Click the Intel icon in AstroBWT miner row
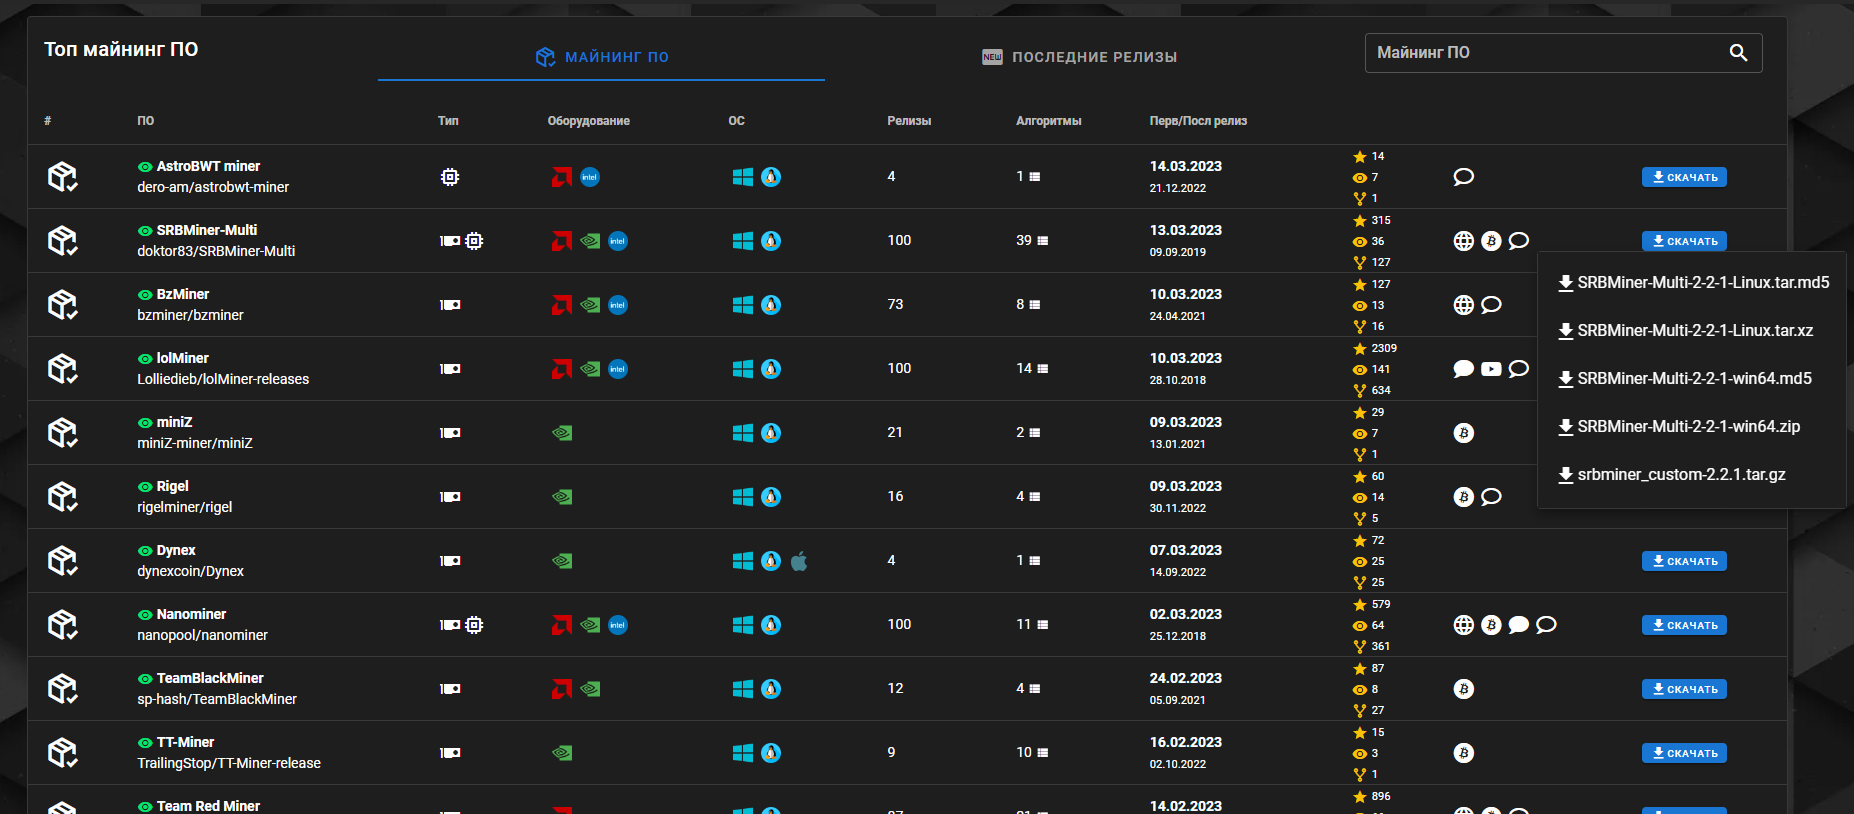1854x814 pixels. point(590,177)
